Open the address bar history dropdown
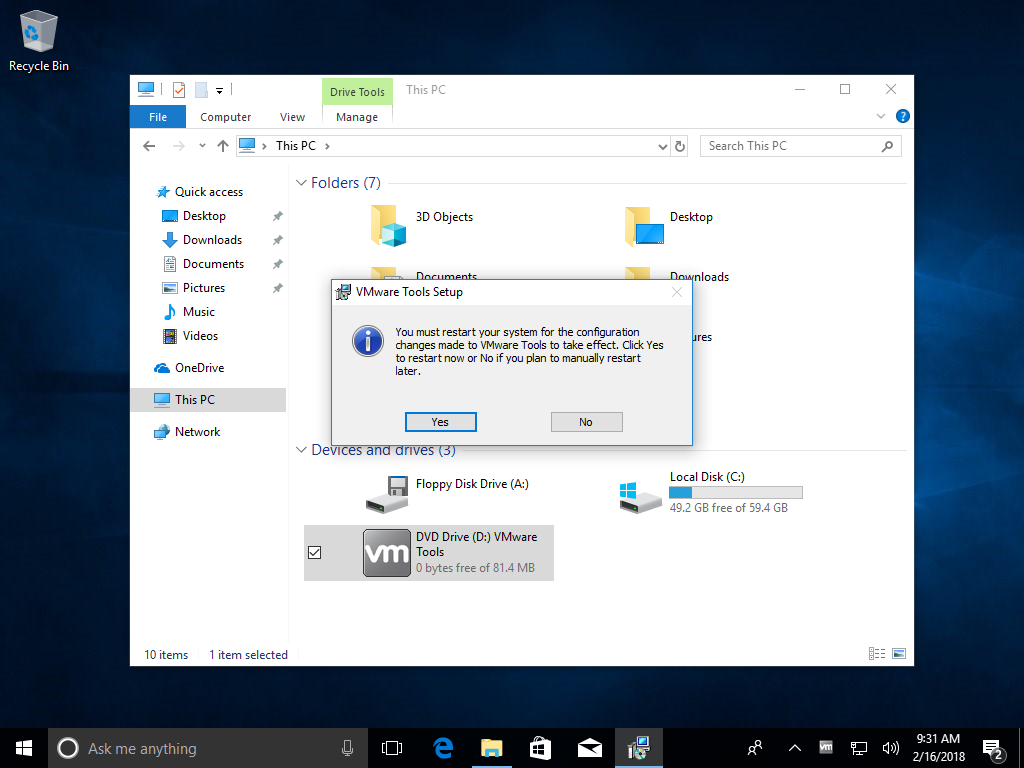Image resolution: width=1024 pixels, height=768 pixels. tap(662, 146)
